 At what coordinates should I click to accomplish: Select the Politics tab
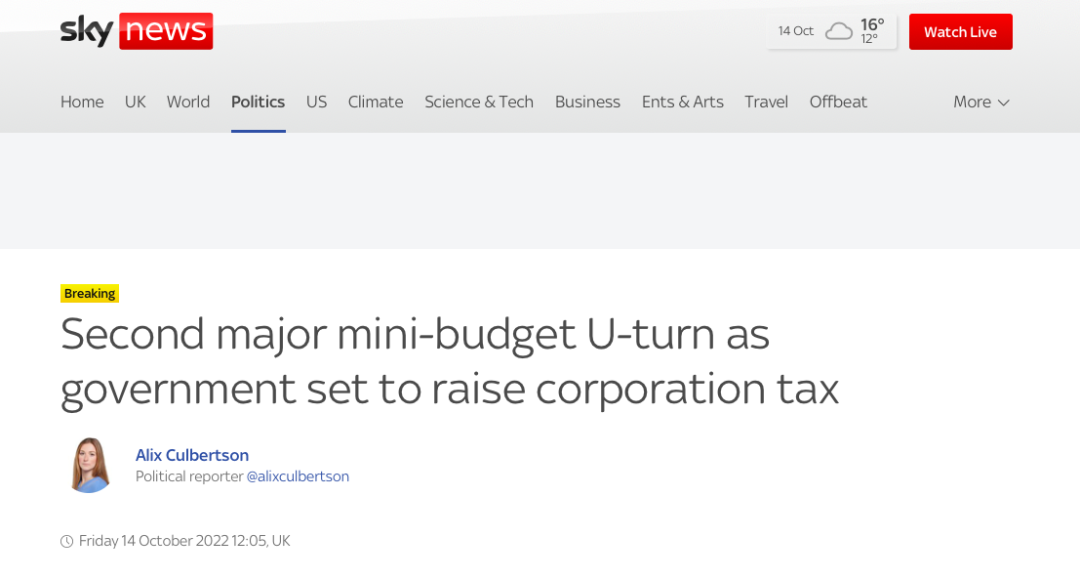[x=258, y=102]
